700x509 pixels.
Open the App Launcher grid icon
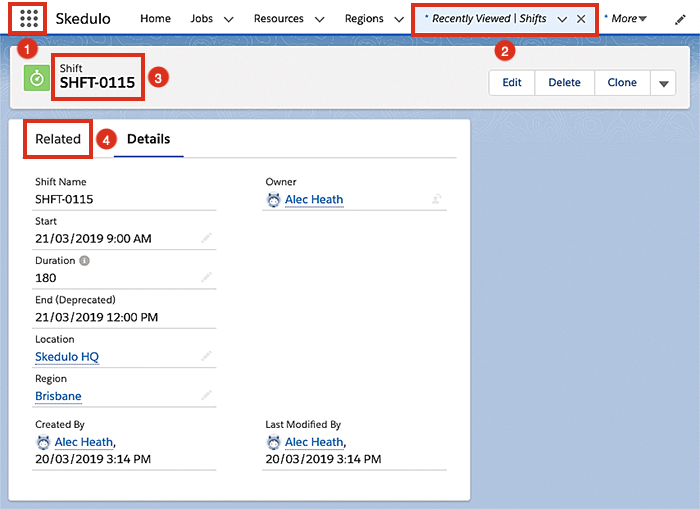pos(29,18)
